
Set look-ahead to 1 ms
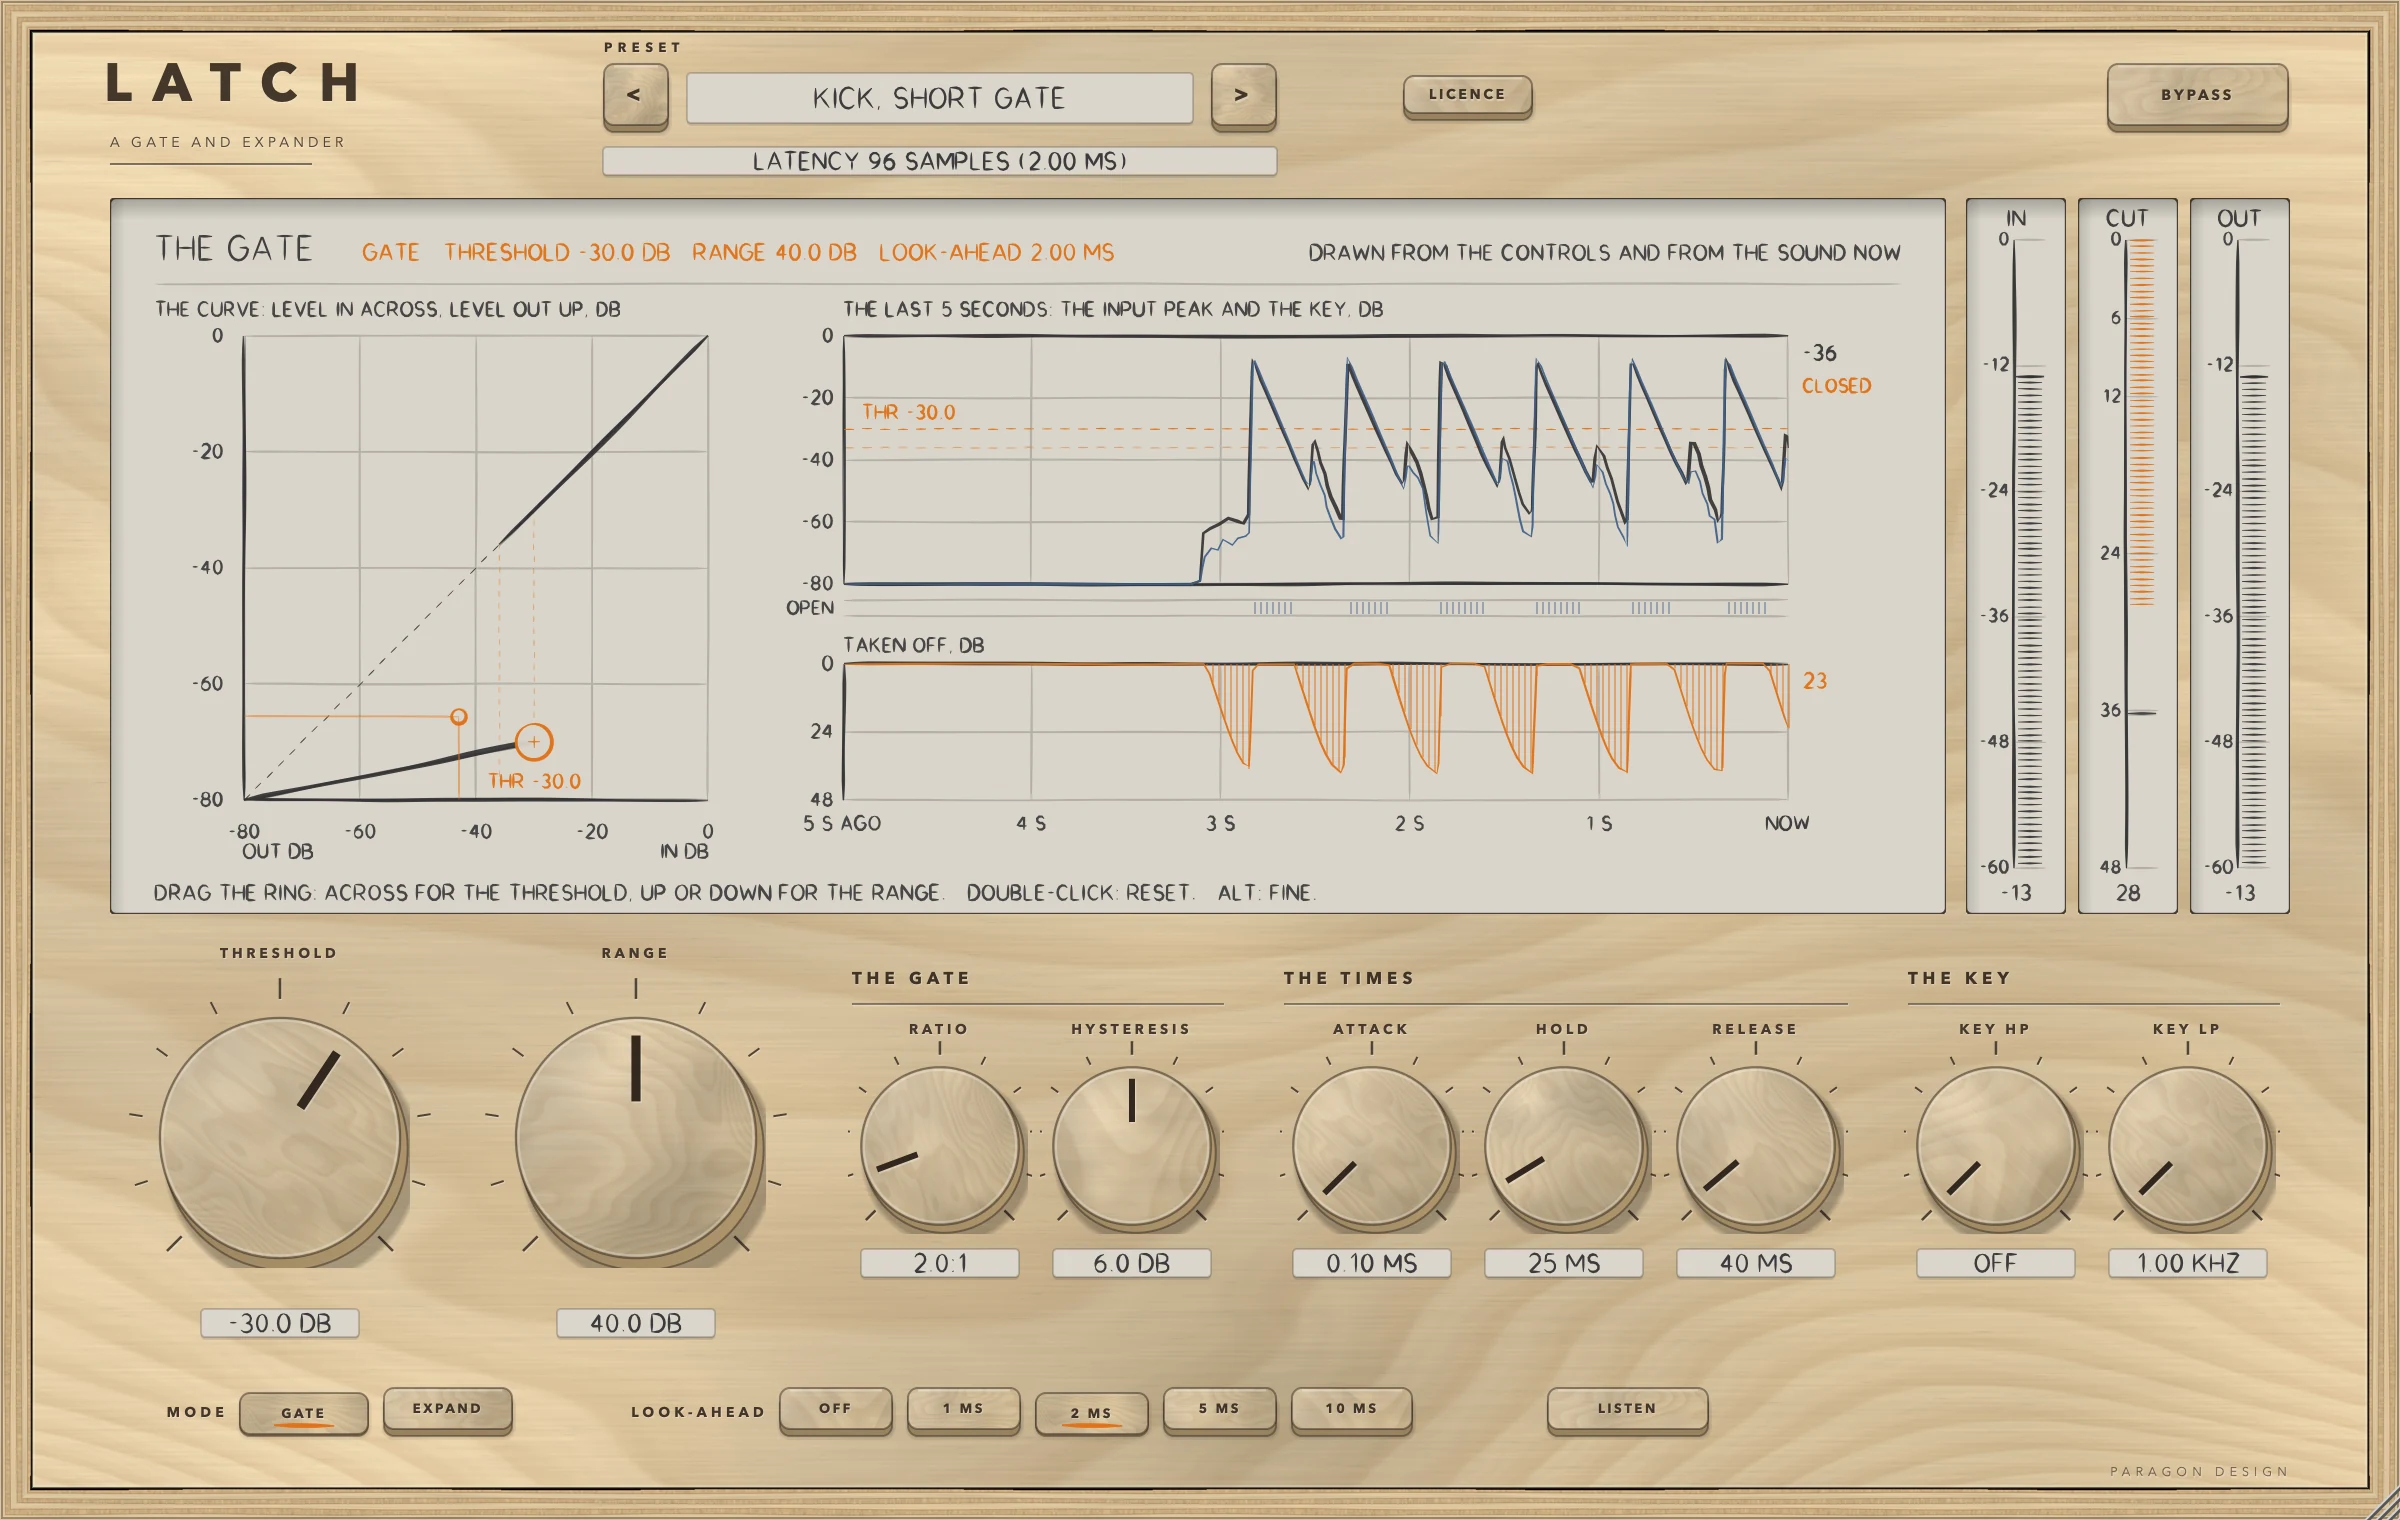(963, 1409)
